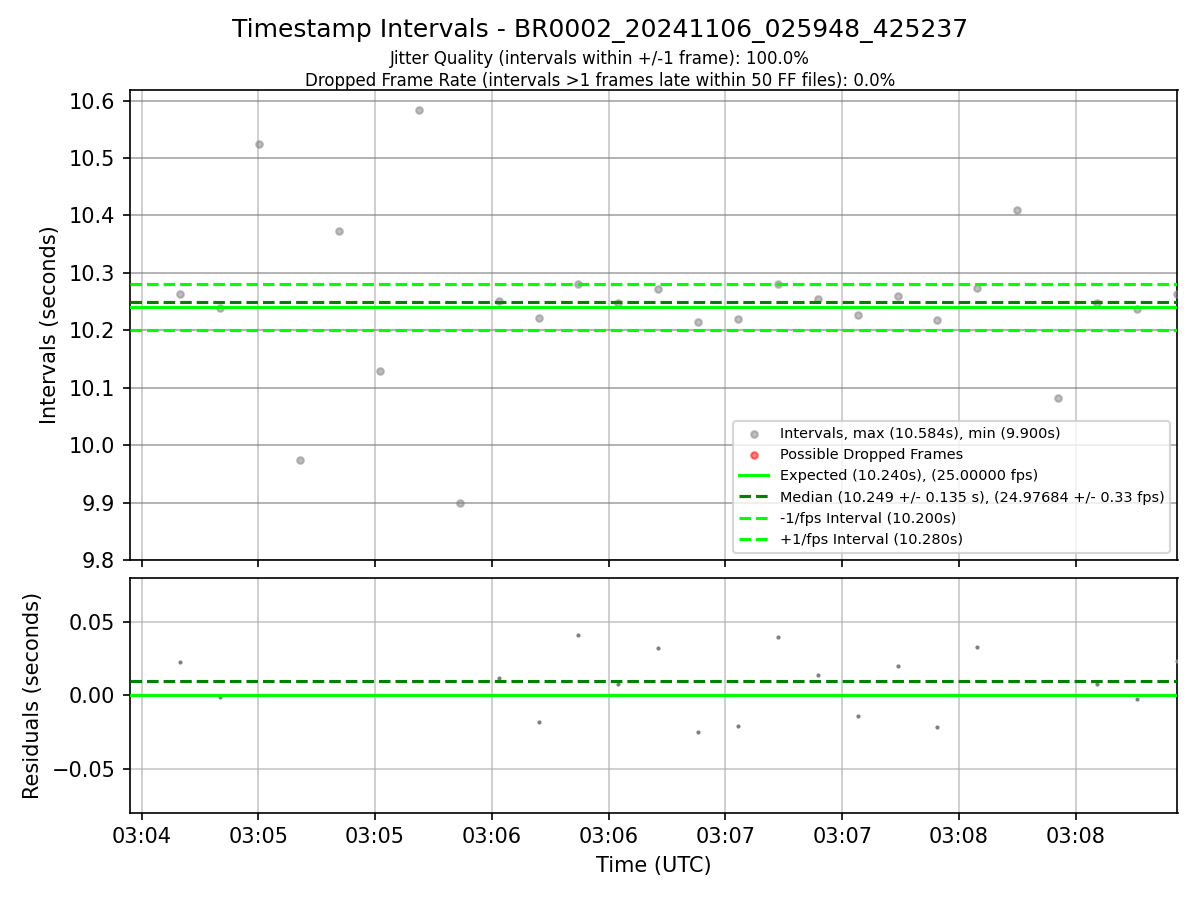Screen dimensions: 1200x900
Task: Click the "Residuals (seconds)" y-axis label
Action: pos(32,696)
